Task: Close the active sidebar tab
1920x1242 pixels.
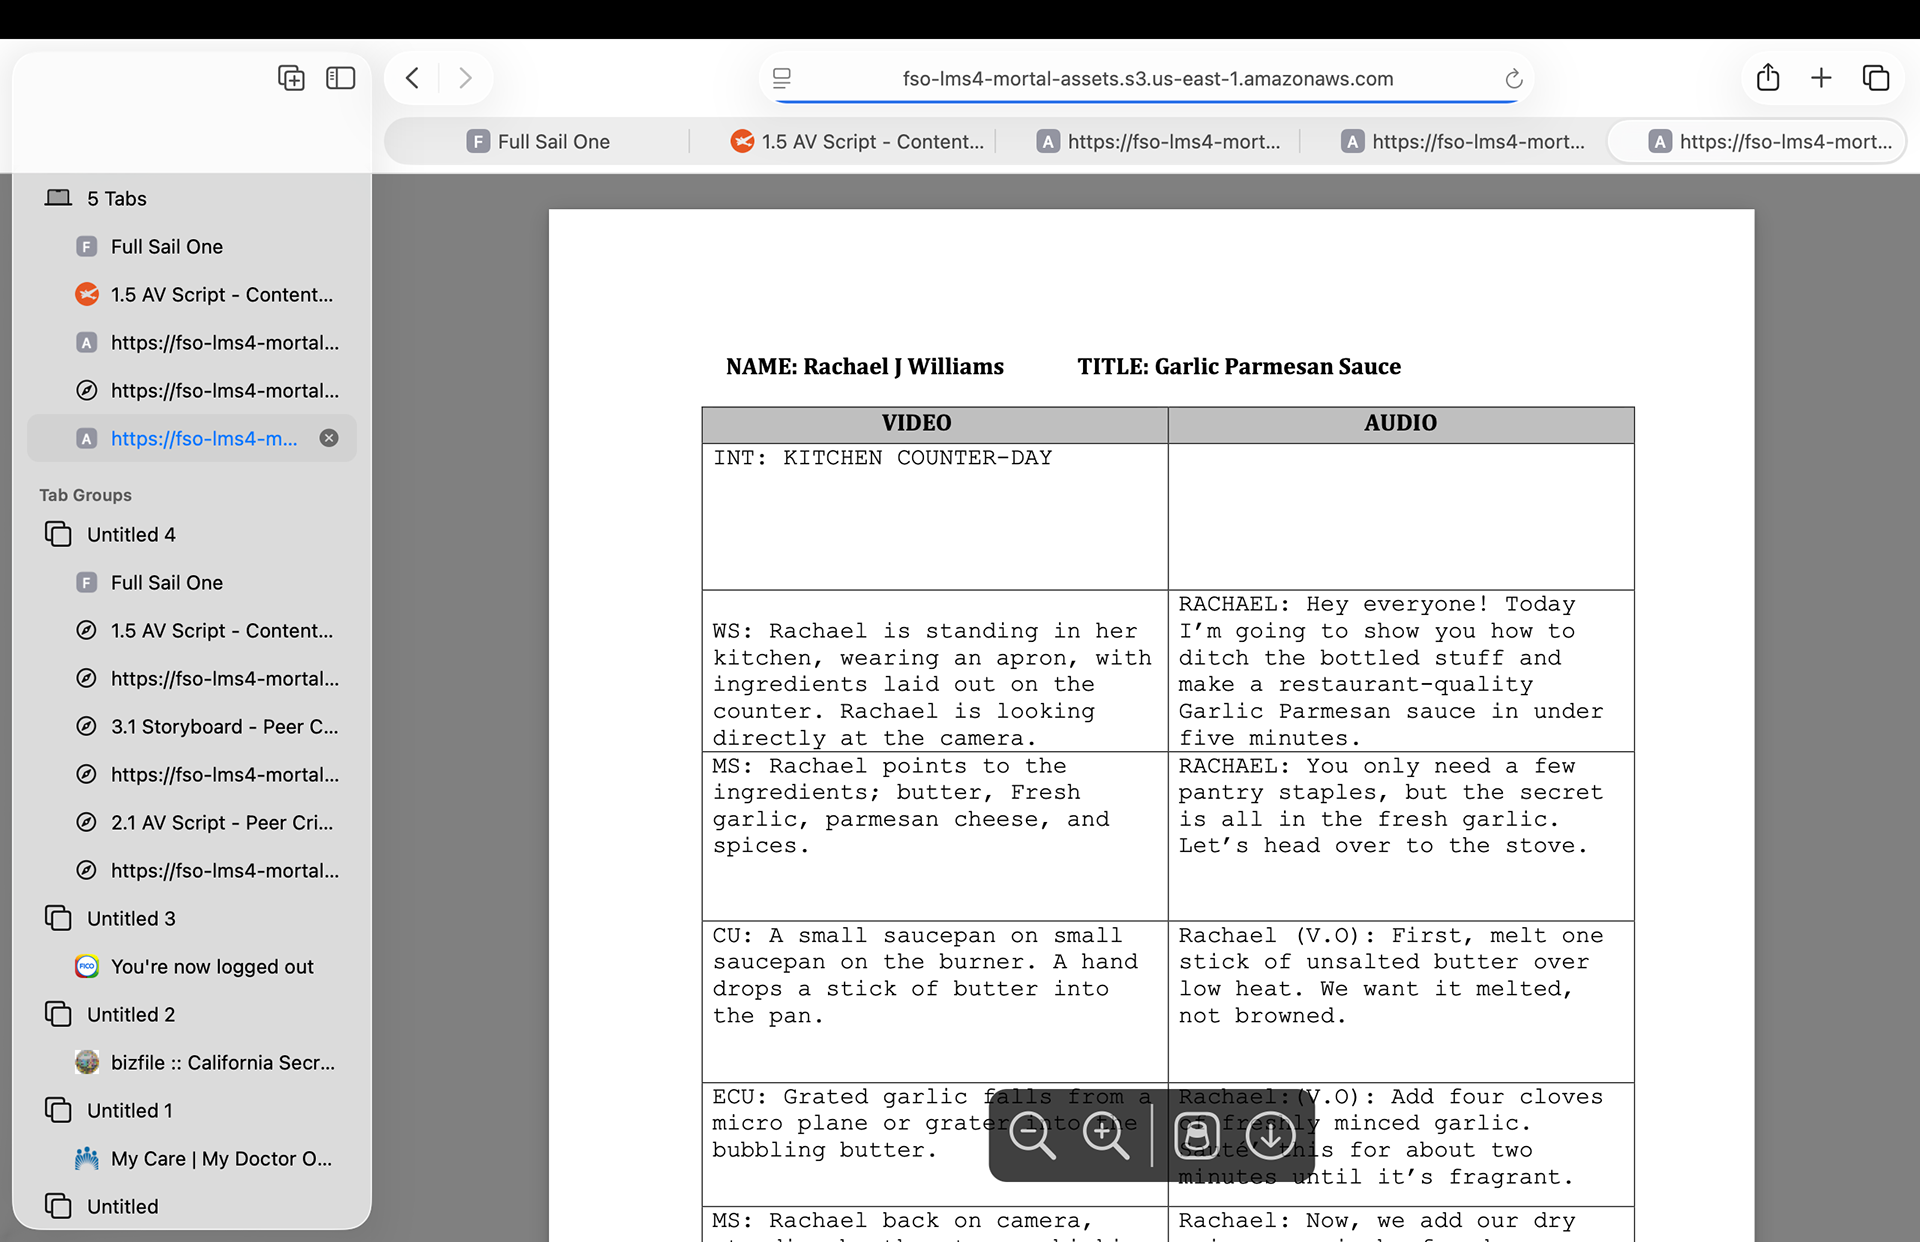Action: coord(329,438)
